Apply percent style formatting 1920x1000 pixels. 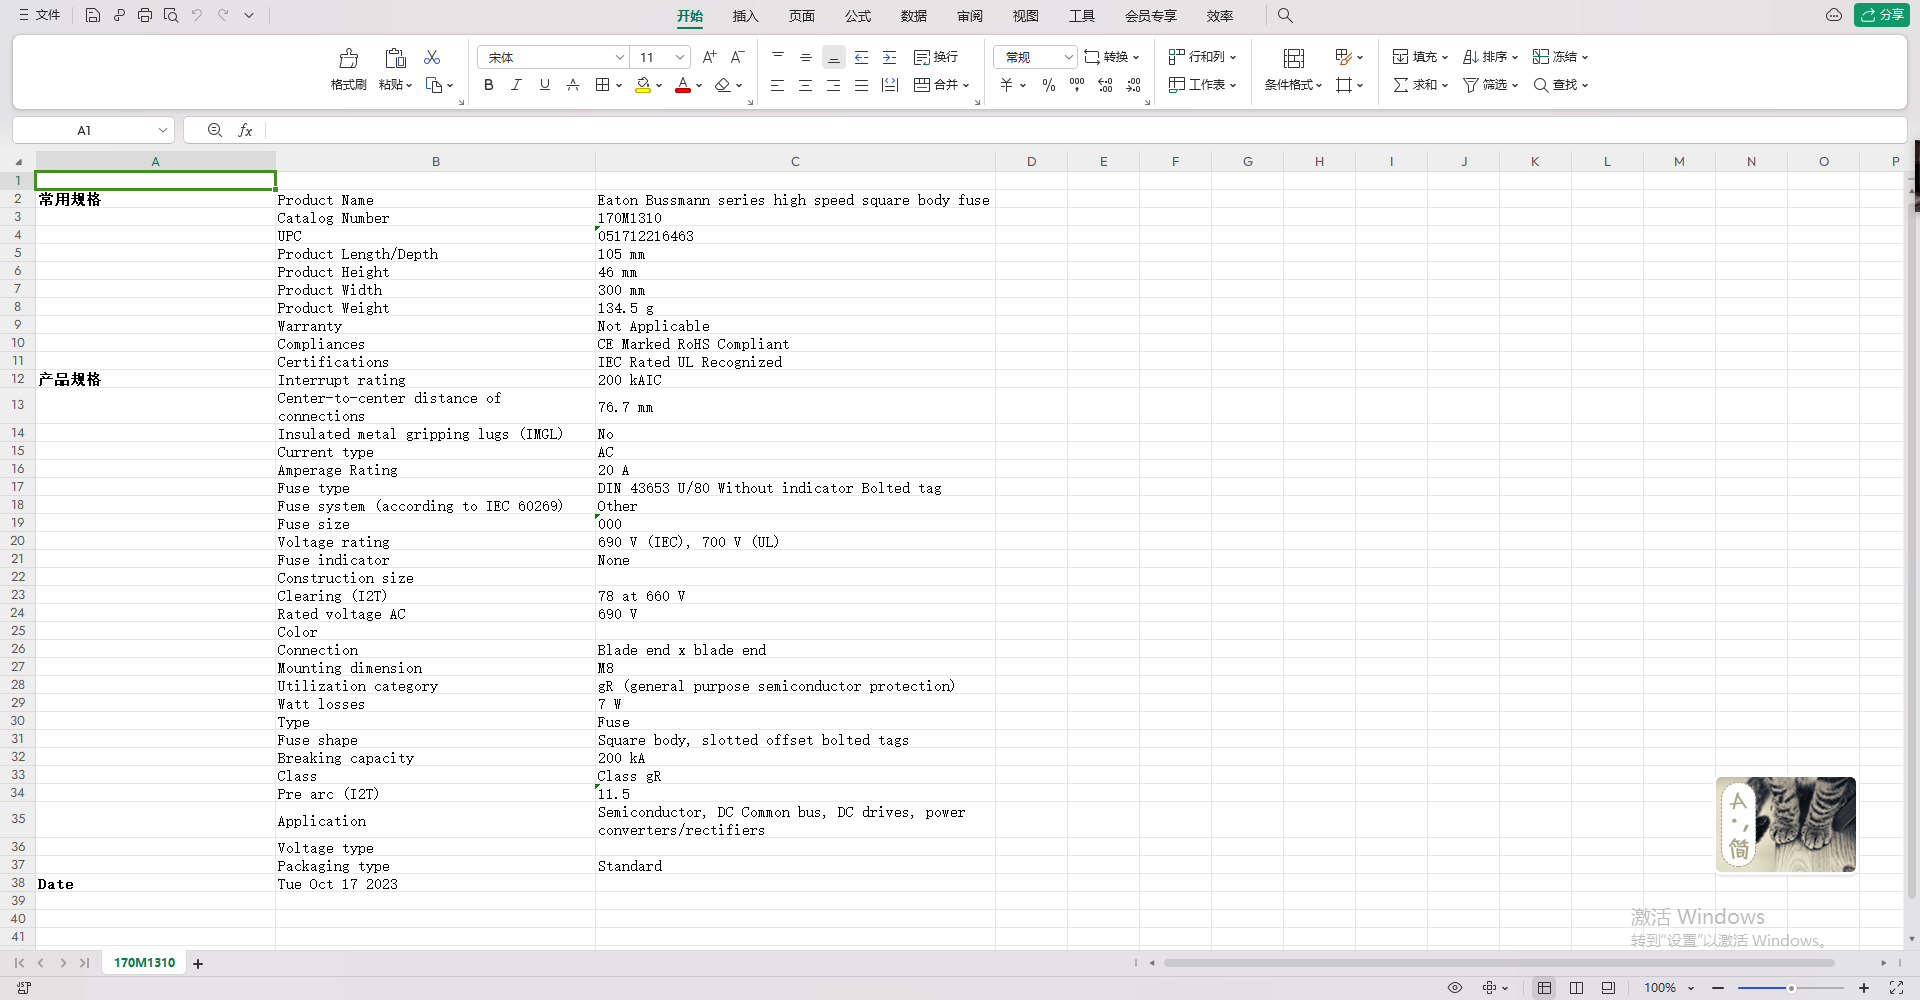tap(1048, 85)
